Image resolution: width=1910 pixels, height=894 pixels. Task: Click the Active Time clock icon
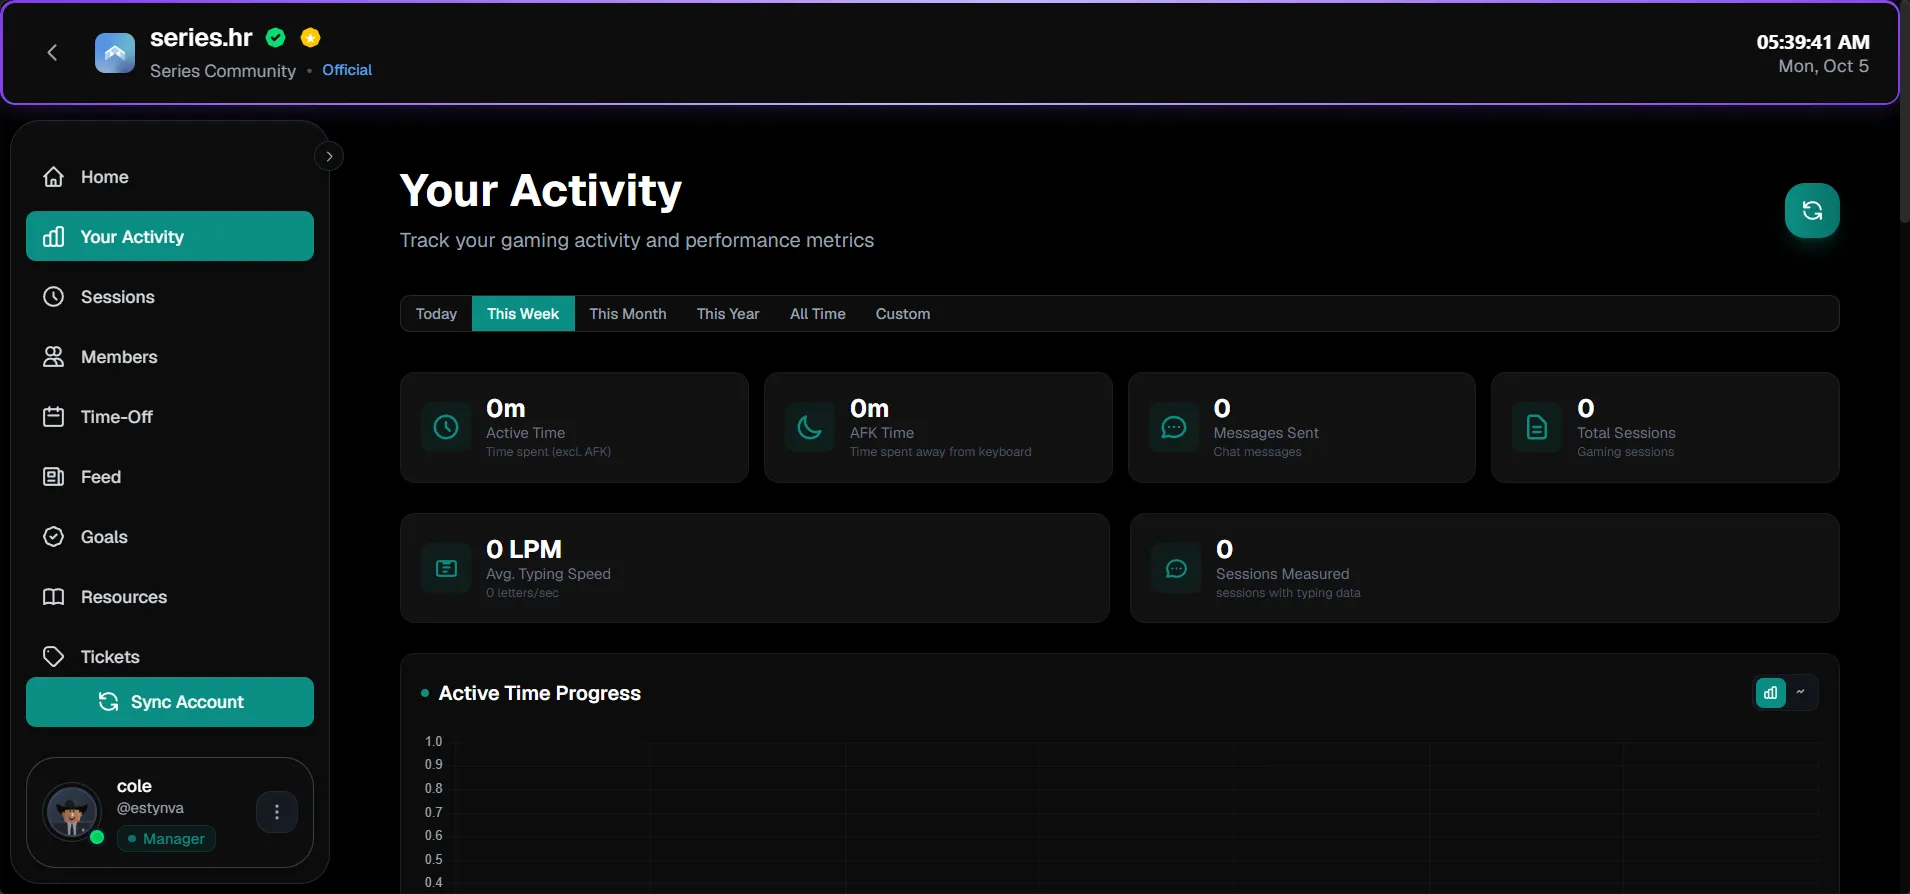(446, 428)
